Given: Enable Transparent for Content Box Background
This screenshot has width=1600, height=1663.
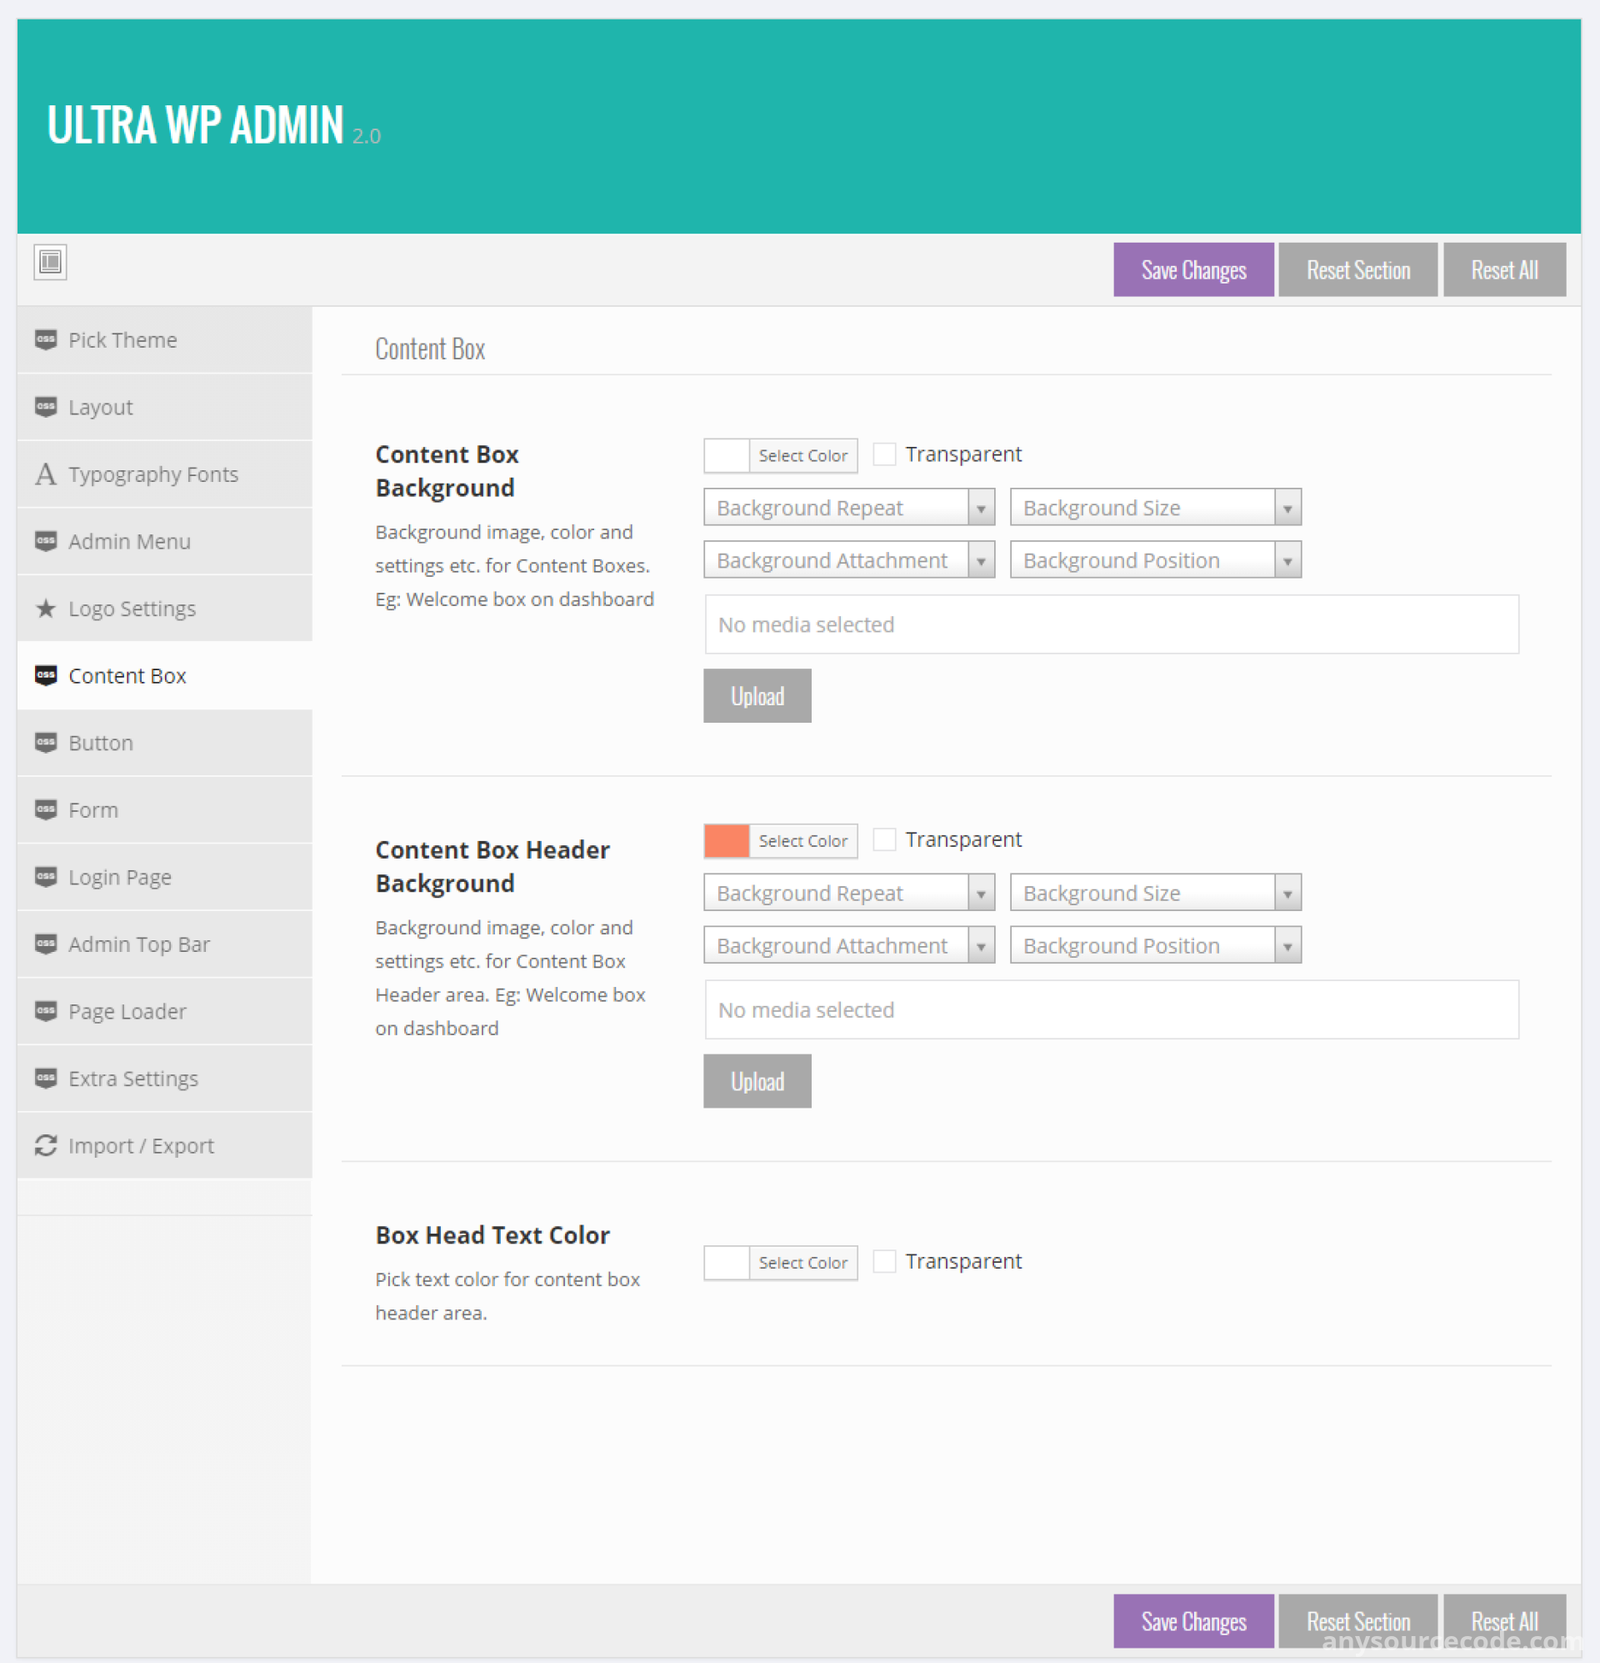Looking at the screenshot, I should coord(884,454).
